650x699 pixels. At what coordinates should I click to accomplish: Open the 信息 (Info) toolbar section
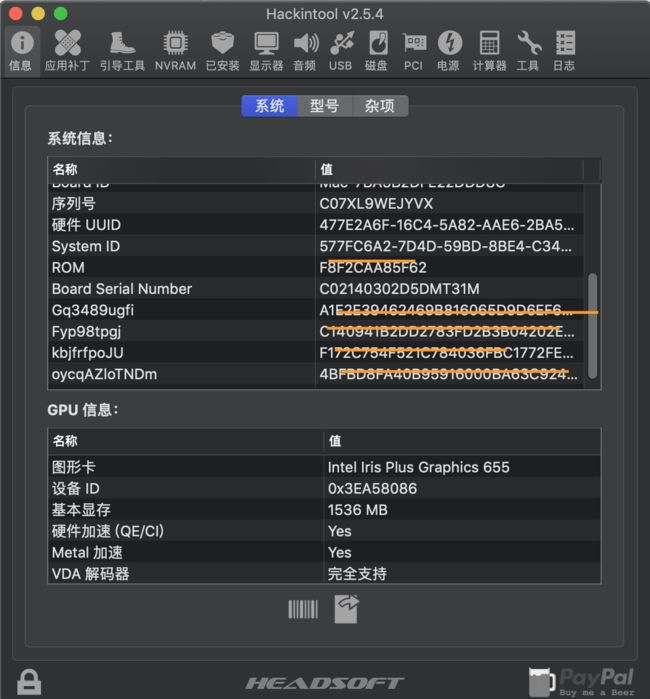[x=21, y=50]
